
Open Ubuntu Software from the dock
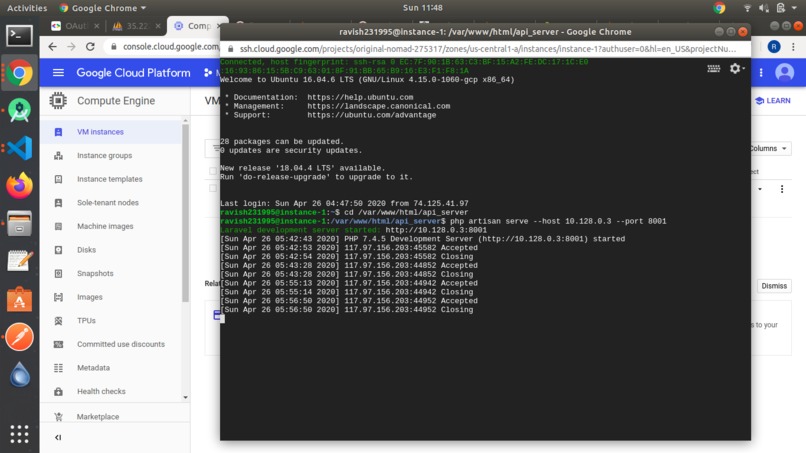[19, 299]
